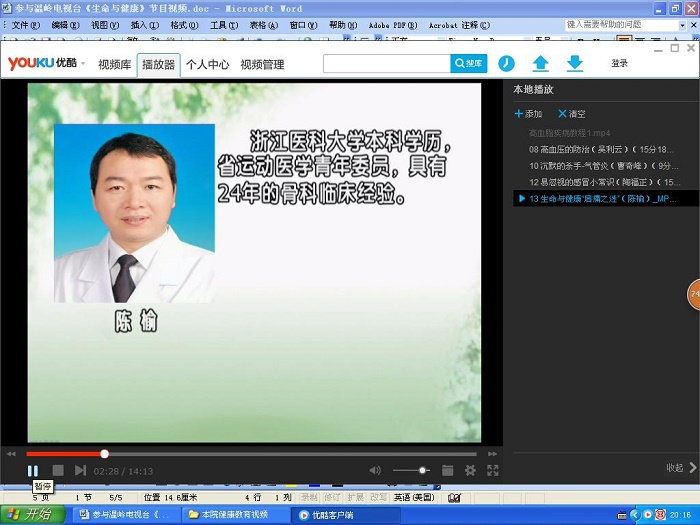Open the Windows 开始 start button
The width and height of the screenshot is (700, 525).
pos(32,515)
